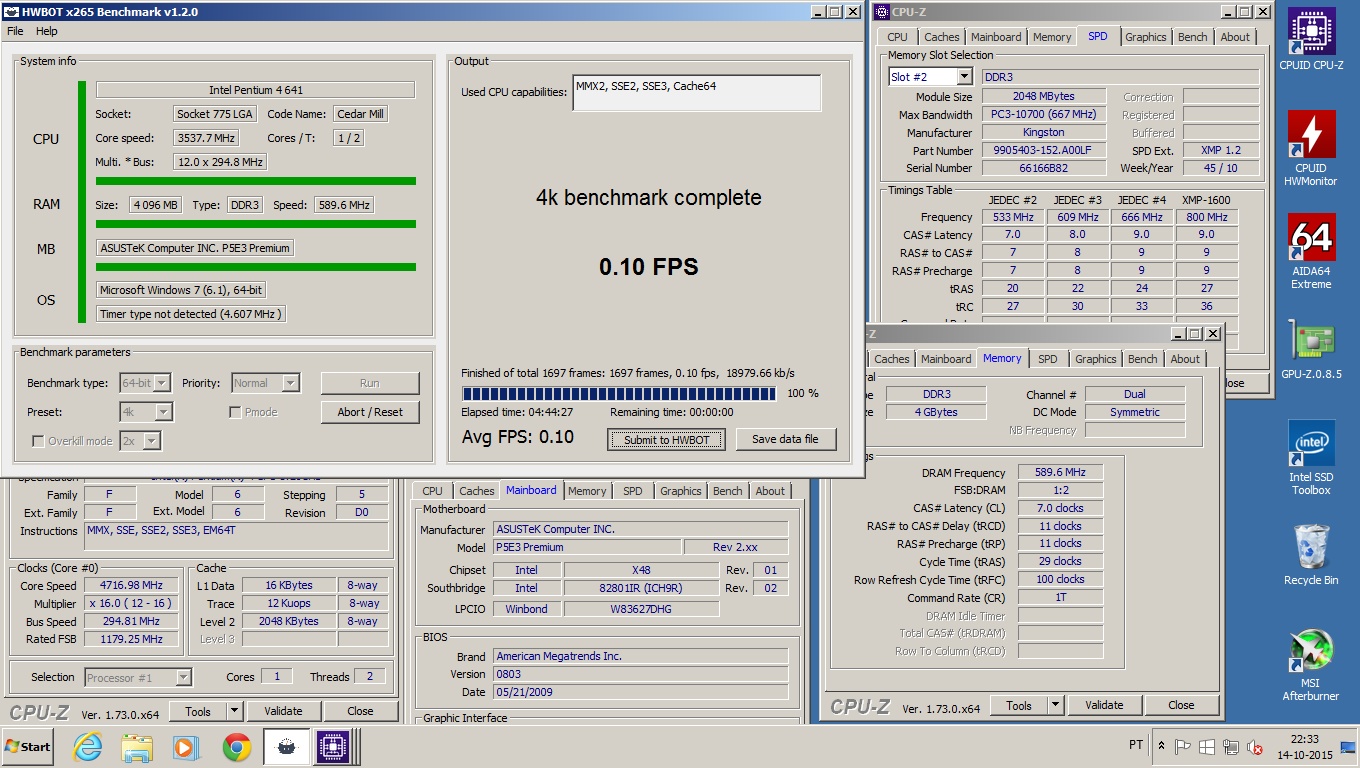Viewport: 1360px width, 768px height.
Task: Open the File menu in HWBOT x265
Action: coord(15,31)
